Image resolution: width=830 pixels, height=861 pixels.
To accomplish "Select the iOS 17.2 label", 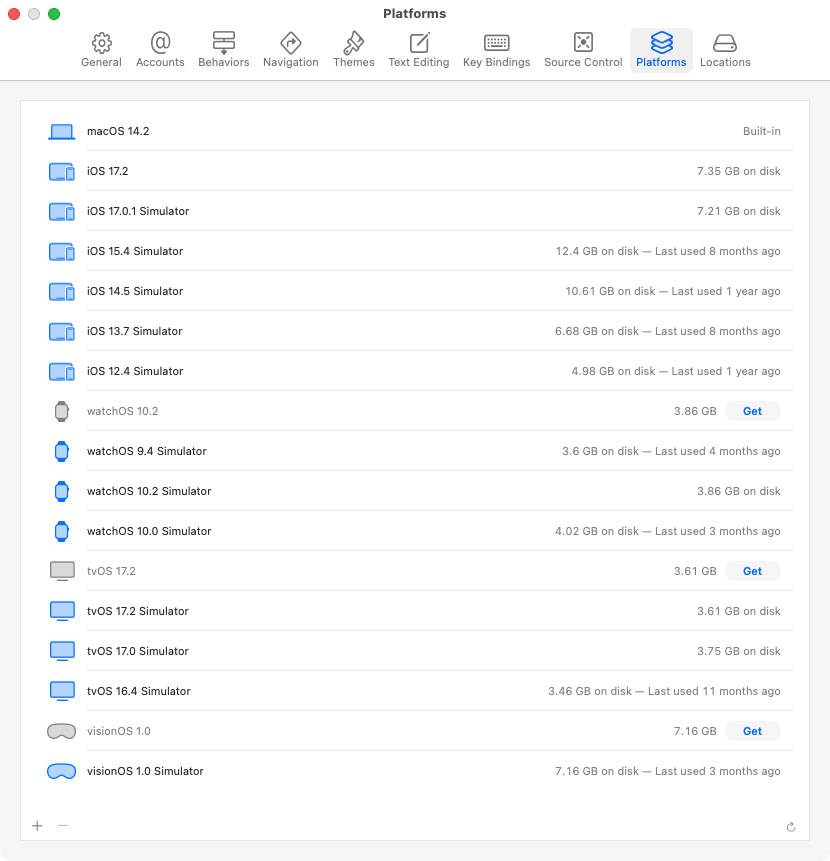I will point(108,171).
